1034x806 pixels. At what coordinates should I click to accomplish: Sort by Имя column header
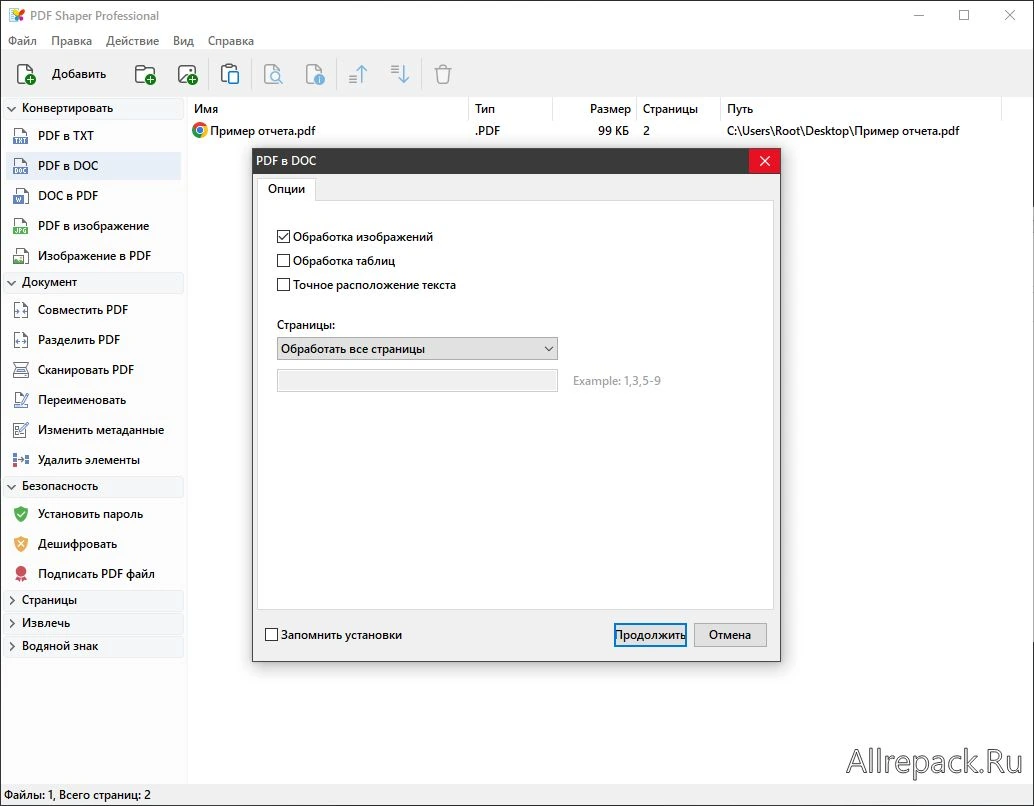pyautogui.click(x=328, y=109)
